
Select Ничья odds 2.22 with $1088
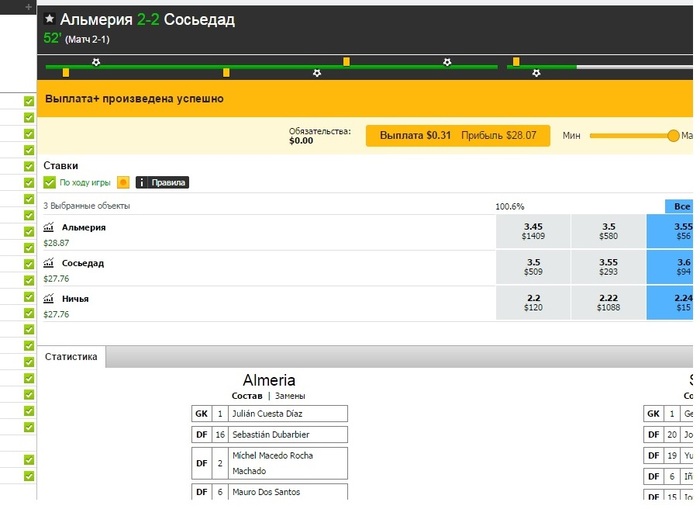coord(608,303)
